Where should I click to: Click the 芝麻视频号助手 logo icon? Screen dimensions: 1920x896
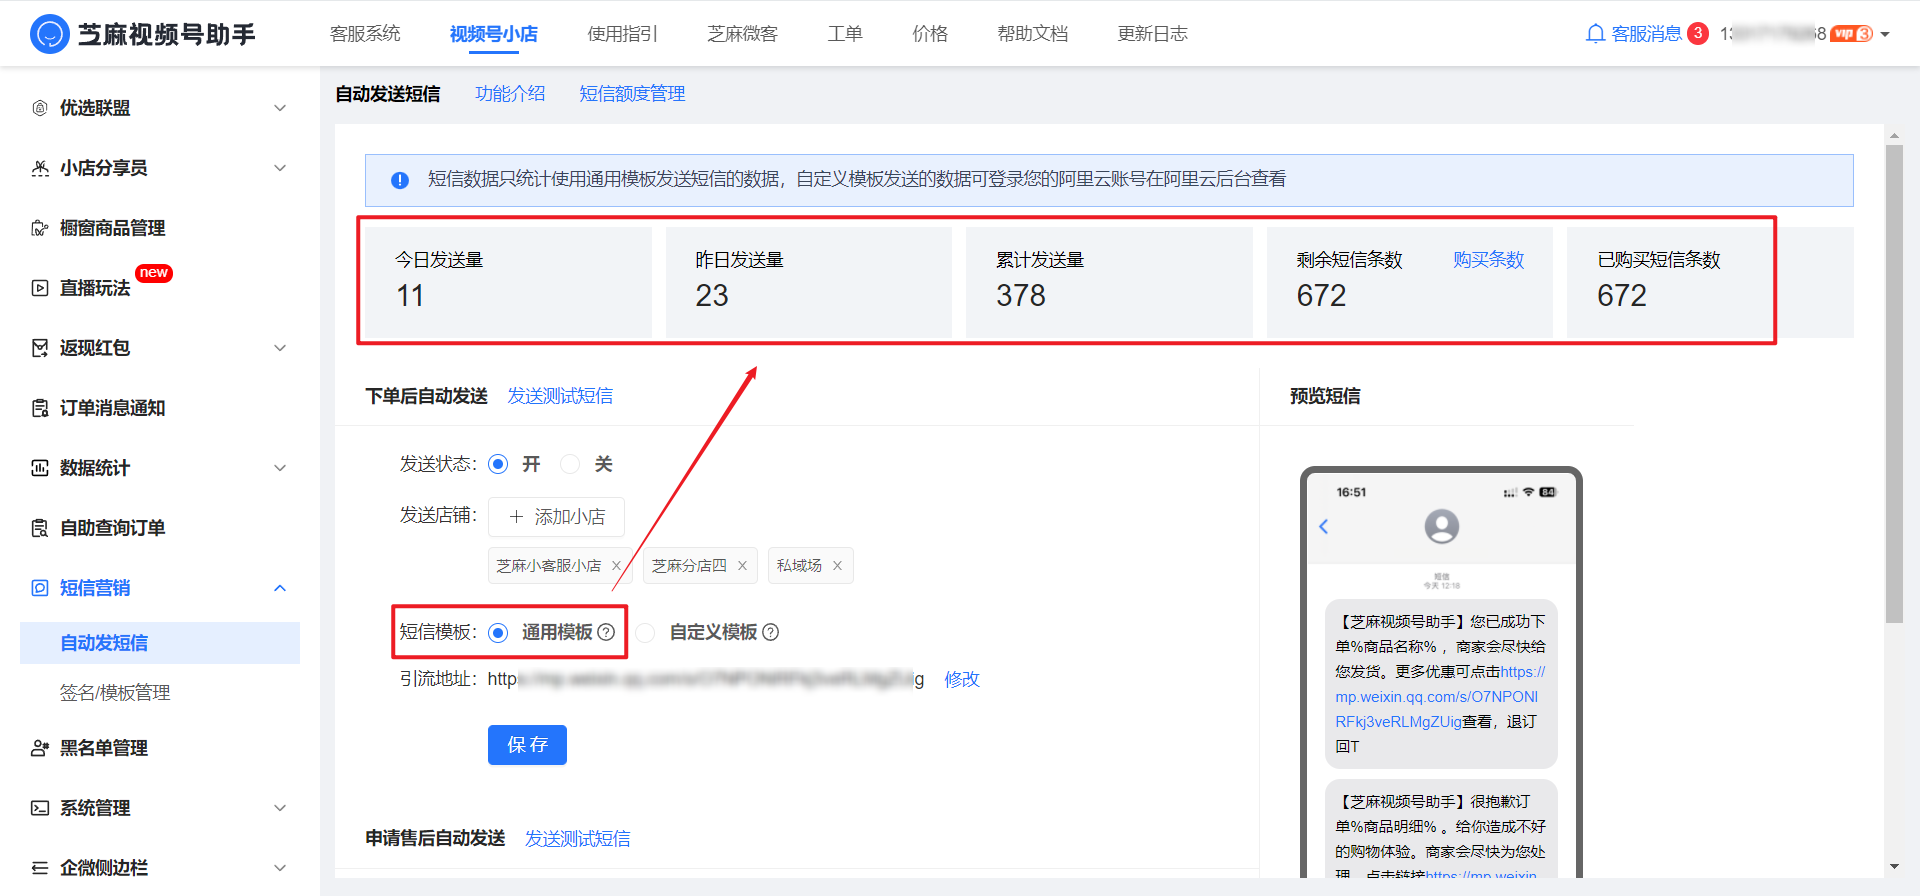tap(50, 34)
